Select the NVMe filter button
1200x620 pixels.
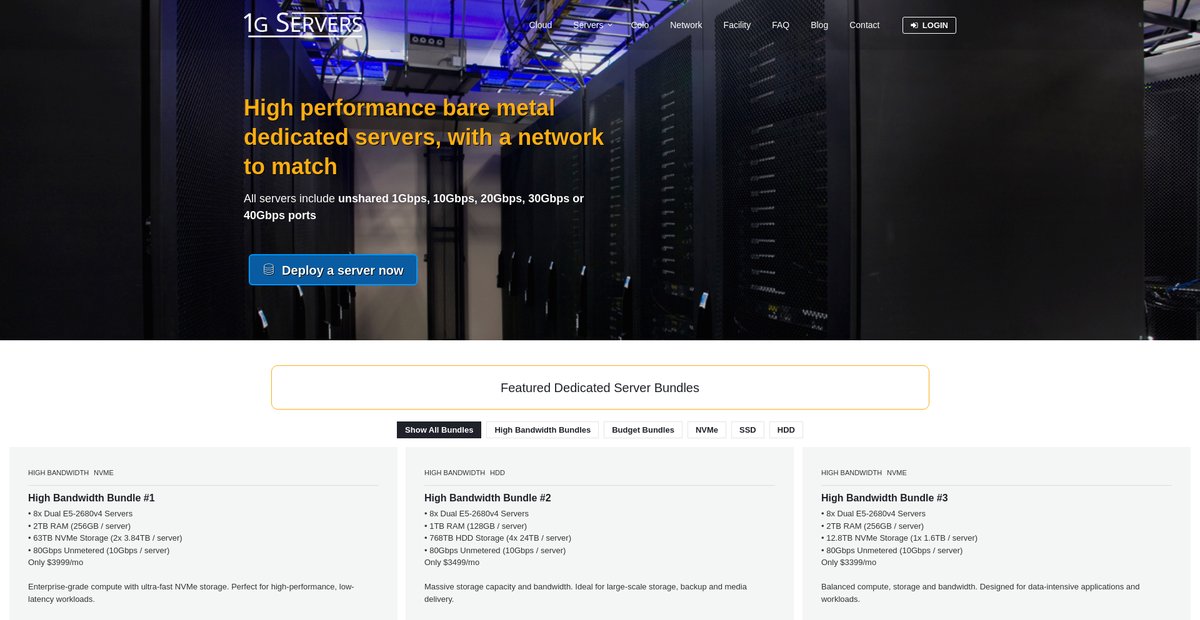coord(707,430)
